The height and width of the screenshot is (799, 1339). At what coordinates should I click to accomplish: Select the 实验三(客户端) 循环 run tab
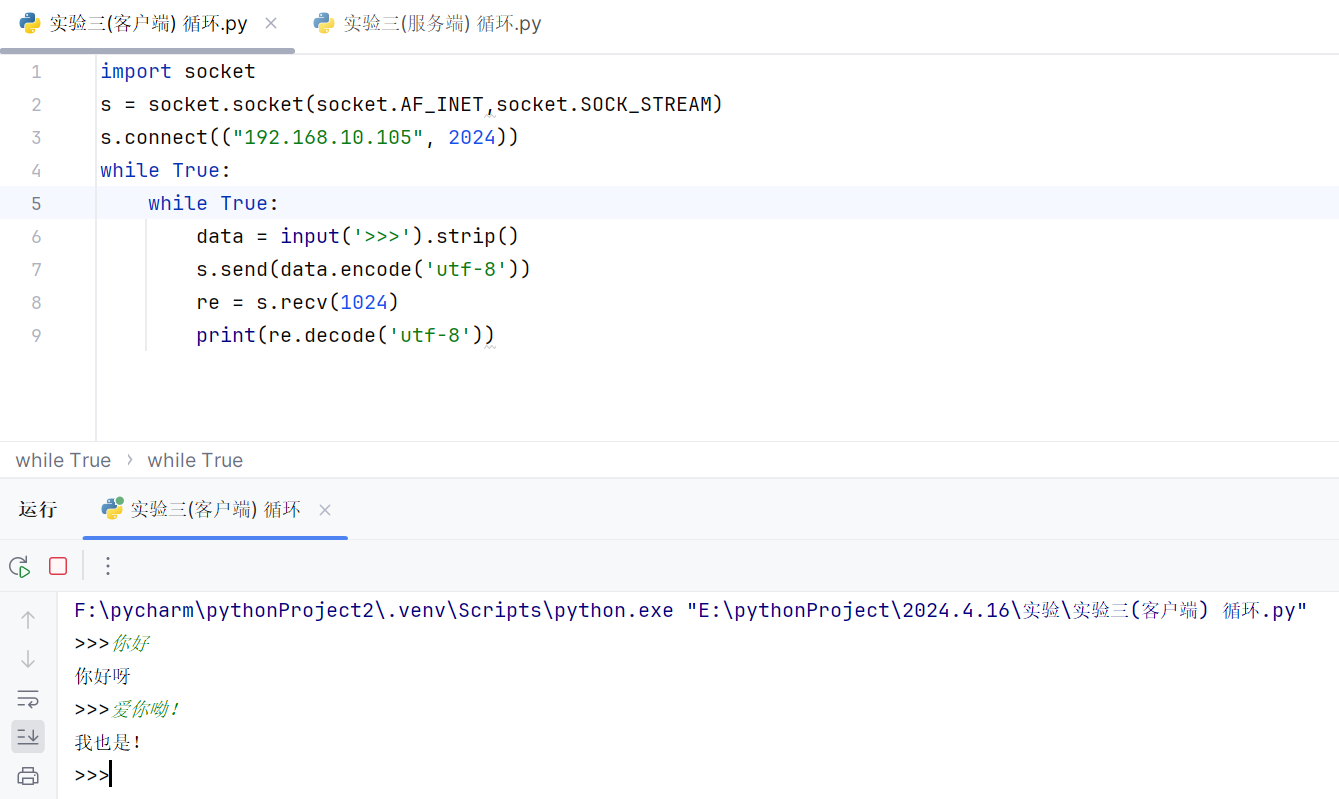(x=215, y=510)
